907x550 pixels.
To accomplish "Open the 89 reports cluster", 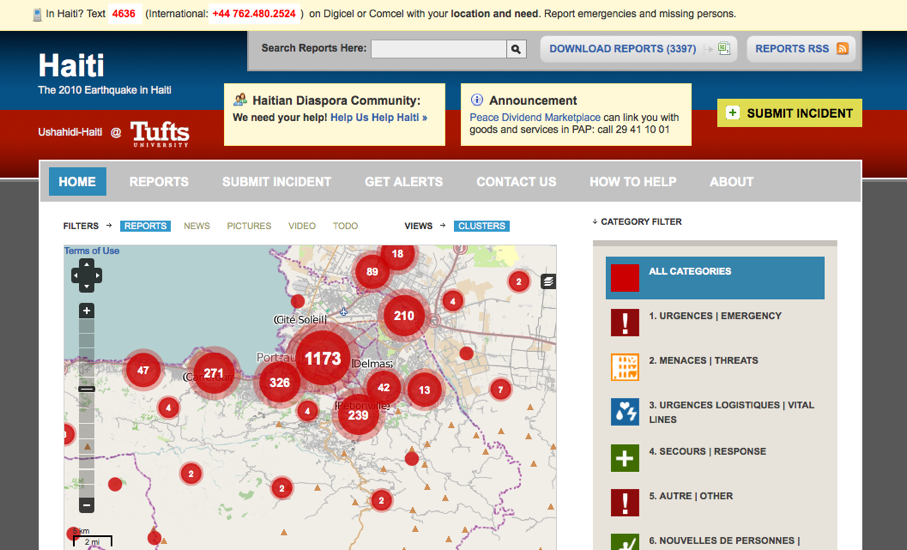I will point(372,272).
